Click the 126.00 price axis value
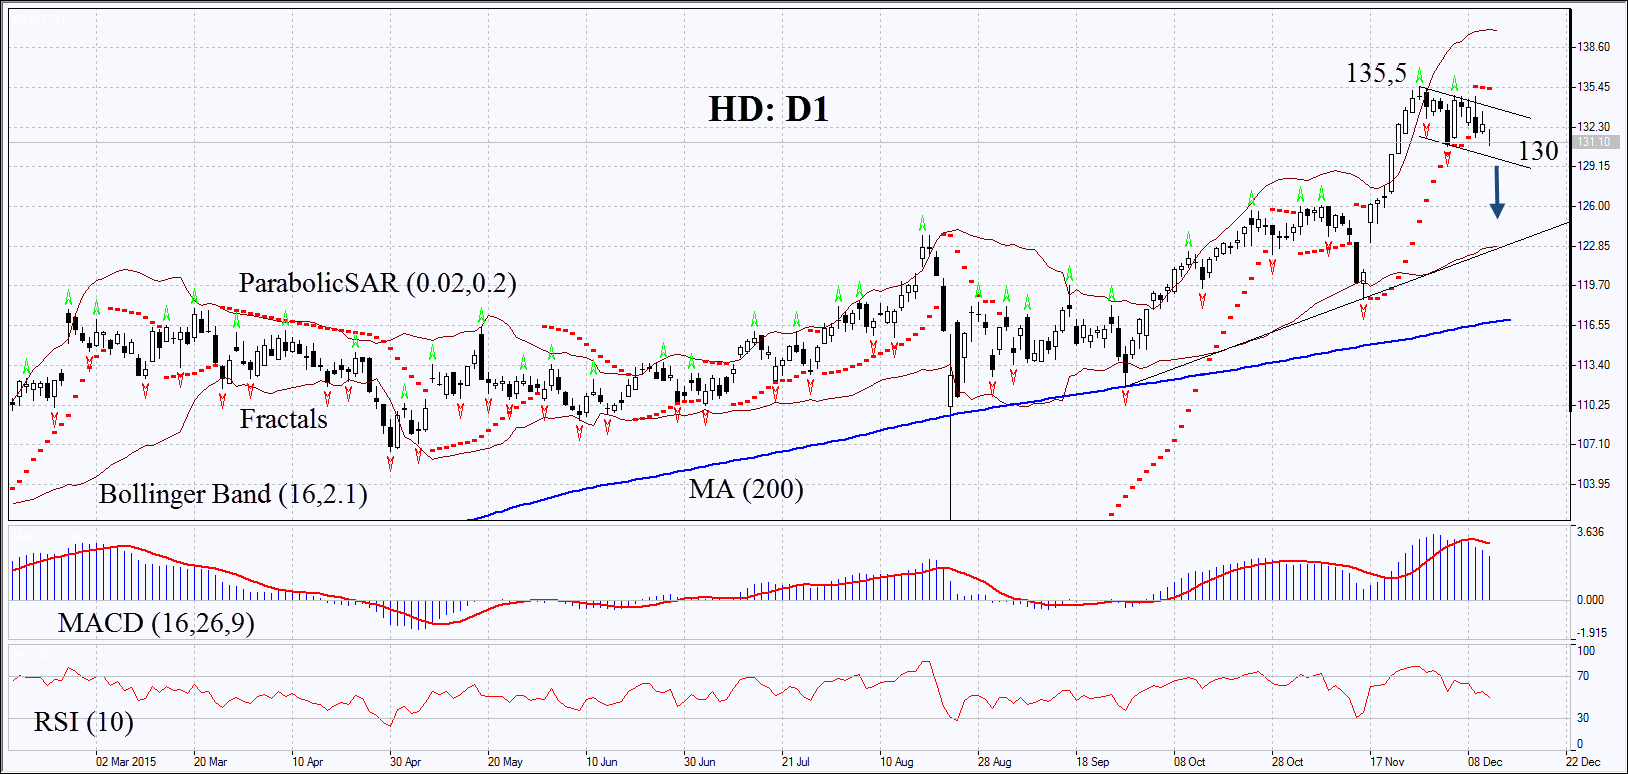Screen dimensions: 1628x774 point(1594,206)
